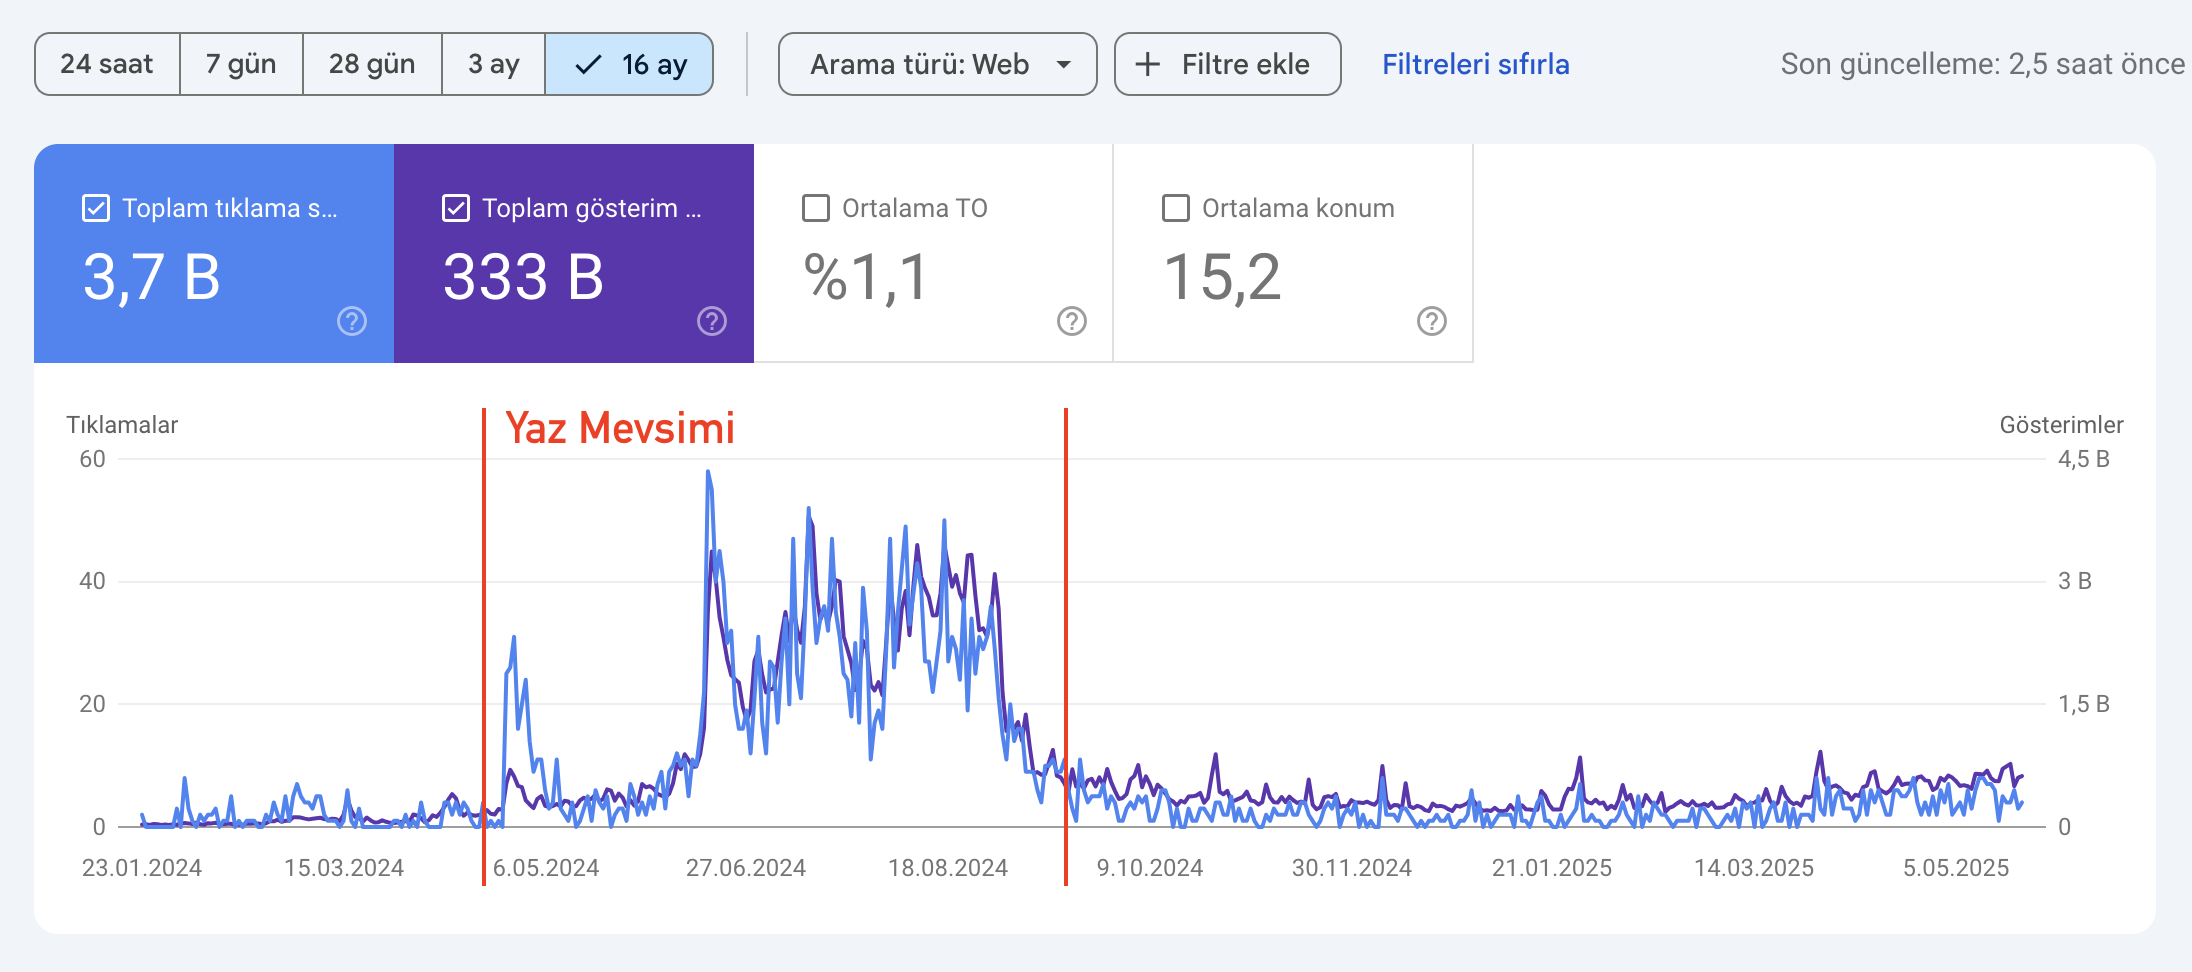2192x972 pixels.
Task: Click the Tıklamalar axis title
Action: coord(122,425)
